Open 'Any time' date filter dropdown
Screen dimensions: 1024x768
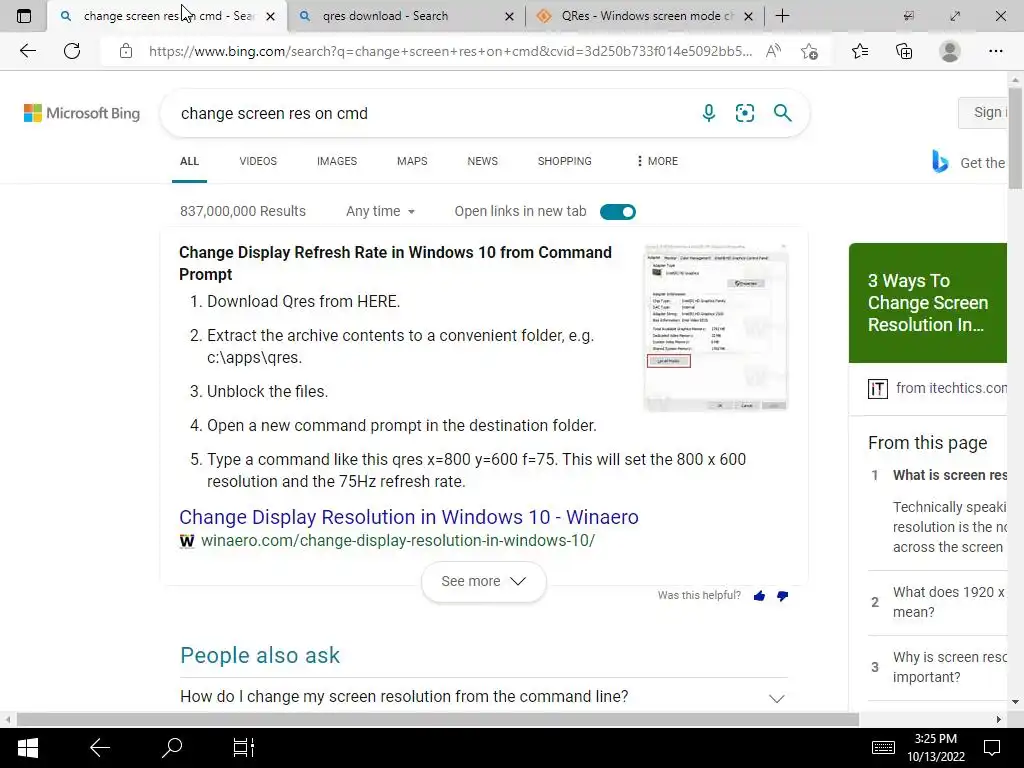(x=381, y=211)
